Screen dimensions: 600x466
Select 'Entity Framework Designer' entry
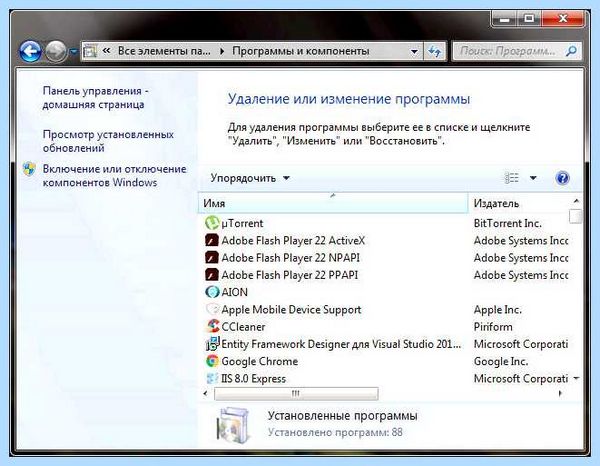[x=341, y=344]
